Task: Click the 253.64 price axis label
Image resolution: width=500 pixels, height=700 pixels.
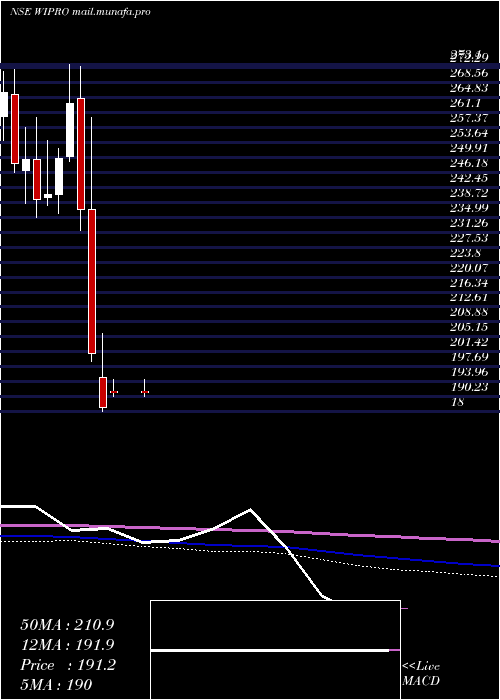Action: (469, 133)
